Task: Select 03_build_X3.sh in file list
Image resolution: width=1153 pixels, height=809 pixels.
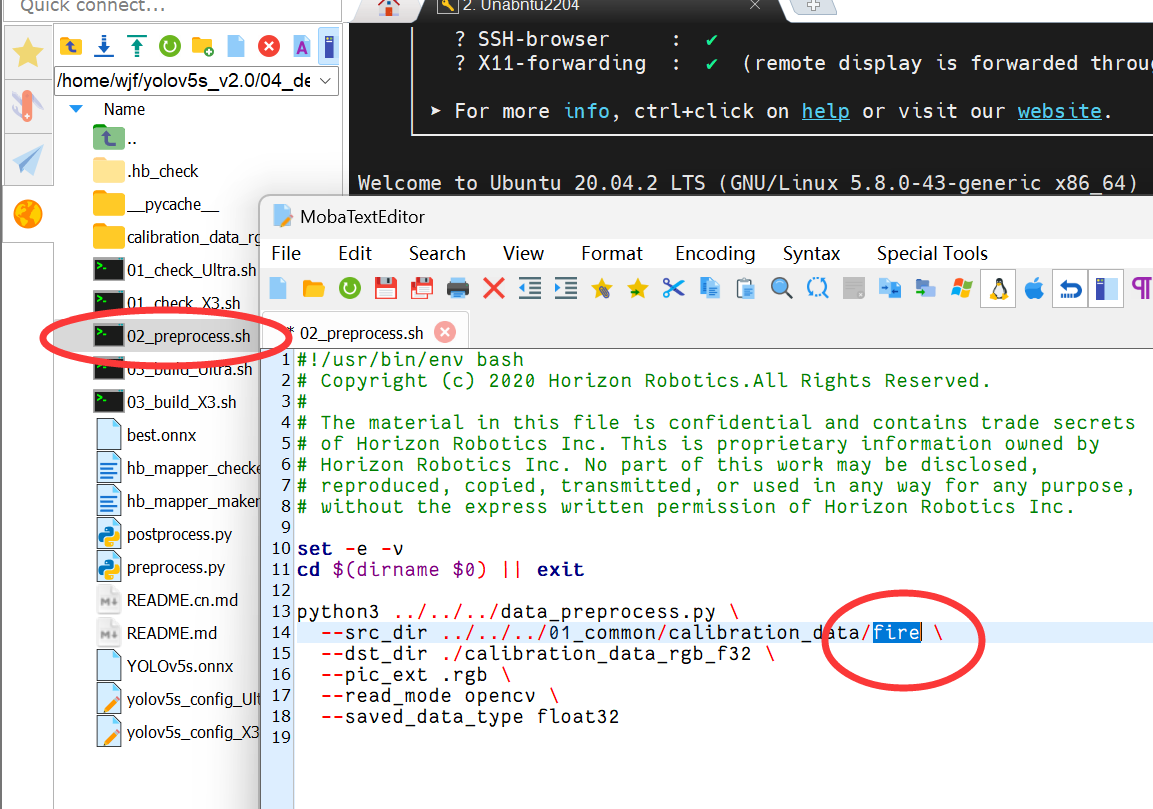Action: pos(183,402)
